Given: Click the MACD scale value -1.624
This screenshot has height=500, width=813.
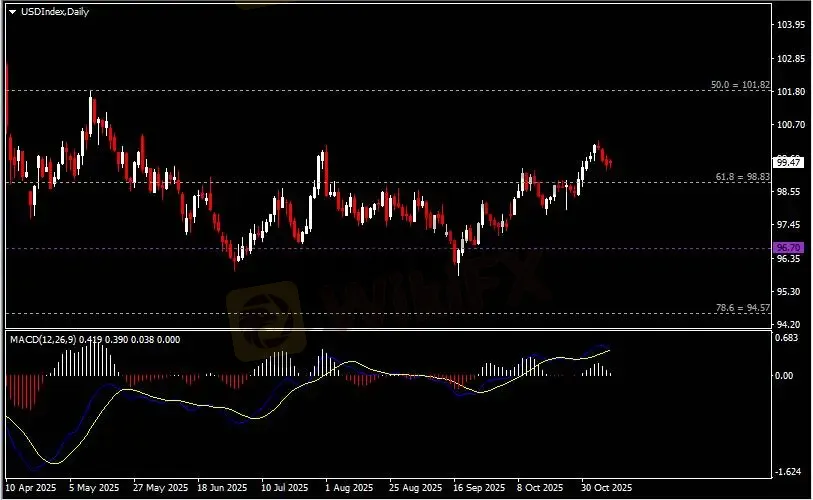Looking at the screenshot, I should click(788, 471).
